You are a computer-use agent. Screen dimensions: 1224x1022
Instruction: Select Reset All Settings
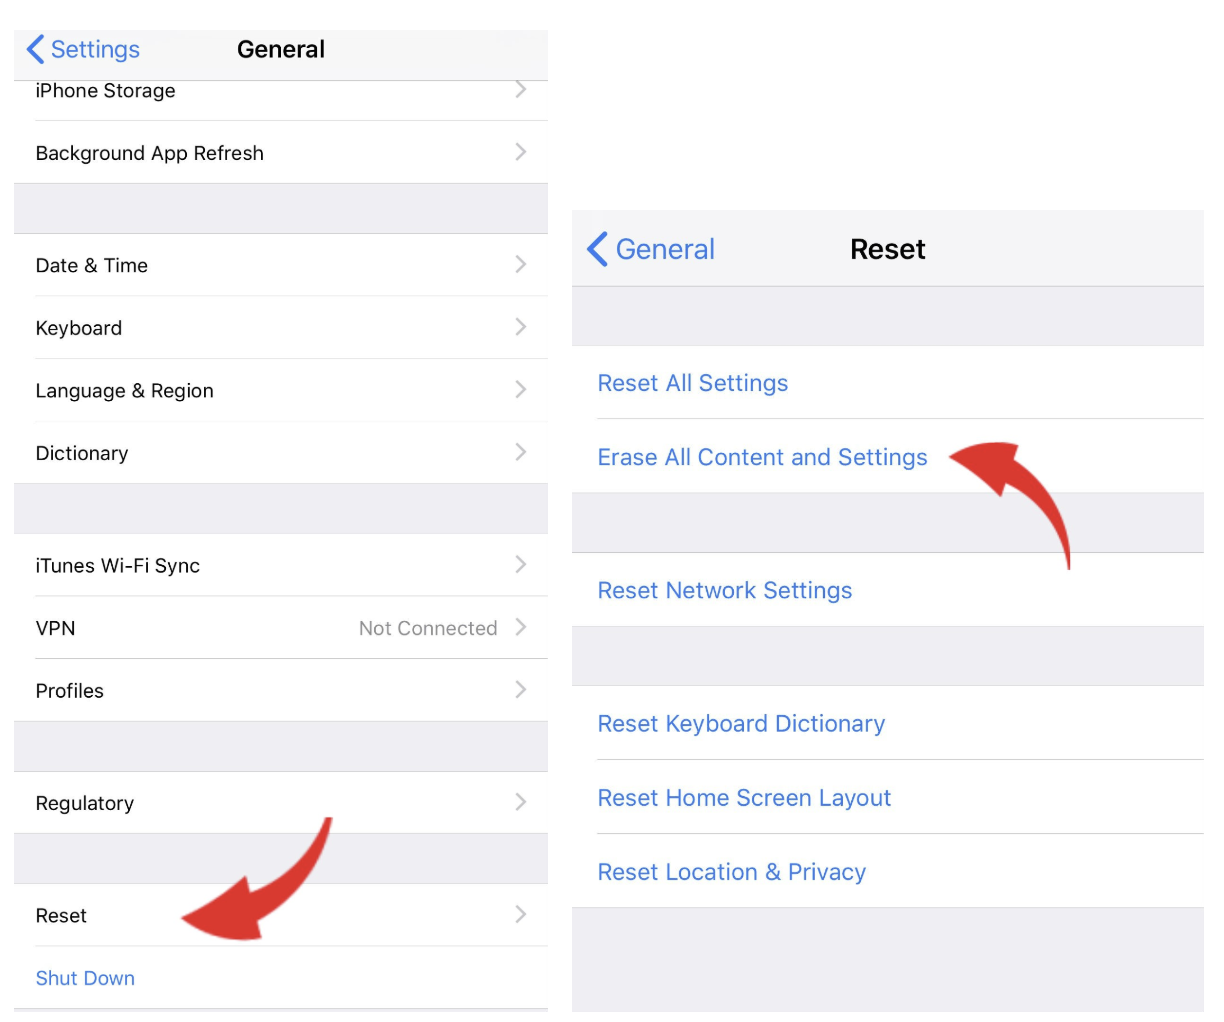(692, 383)
